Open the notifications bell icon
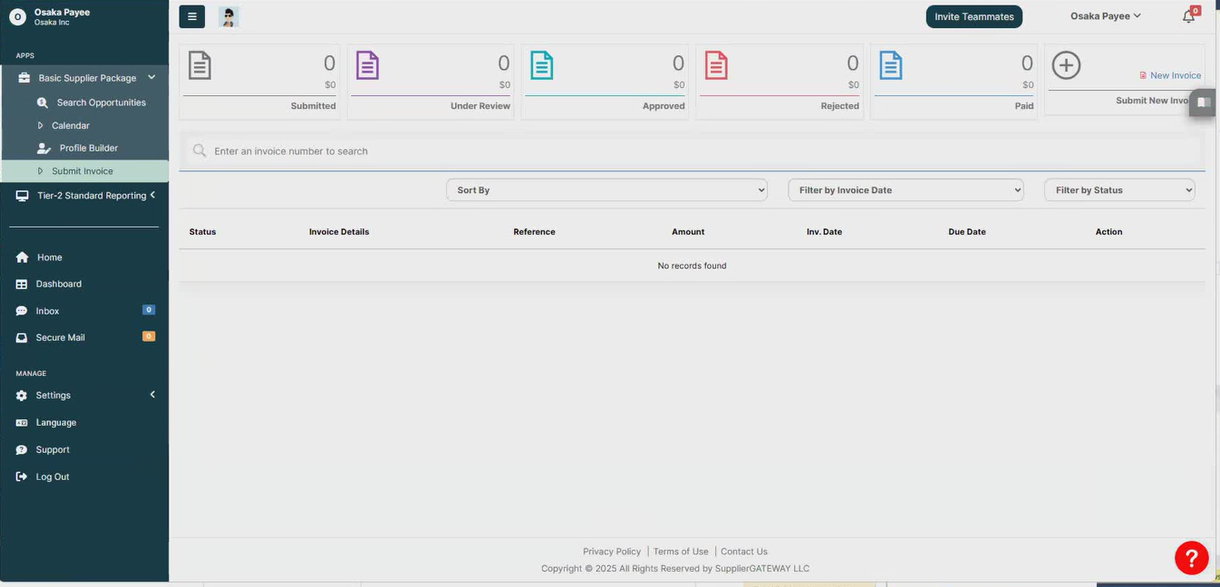The height and width of the screenshot is (587, 1220). pos(1188,17)
